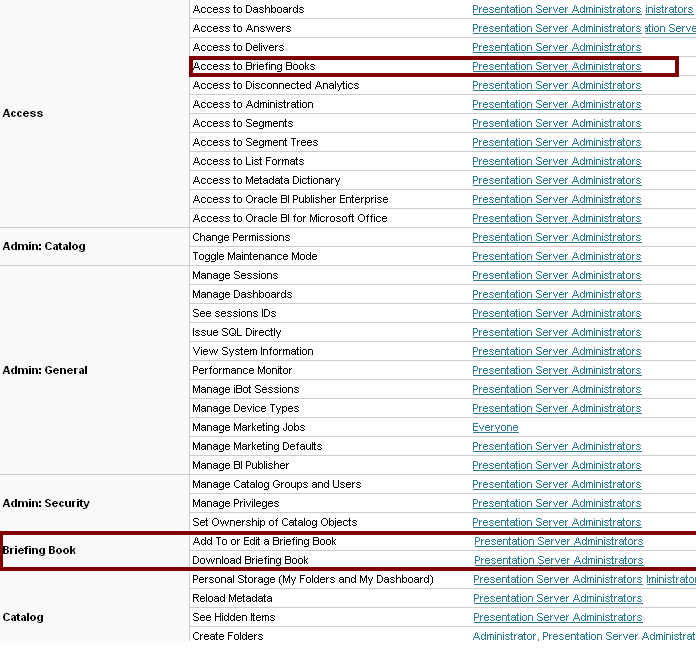Open permissions link for Manage Catalog Groups and Users

pos(557,485)
